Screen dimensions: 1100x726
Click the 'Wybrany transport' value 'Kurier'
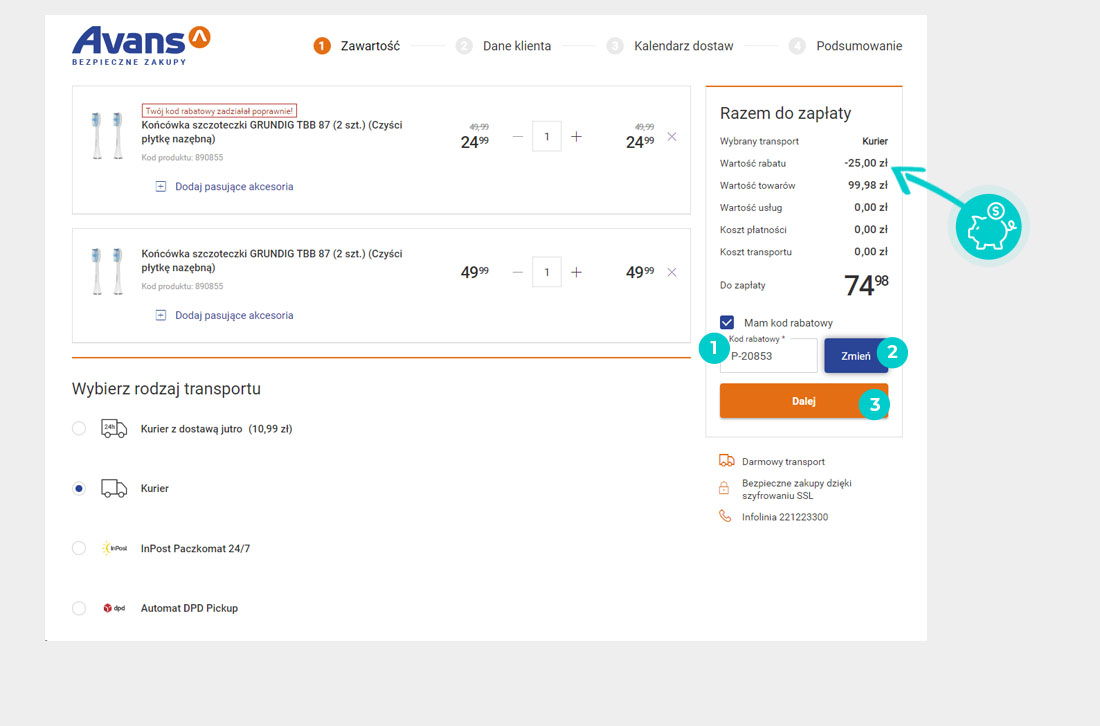[875, 141]
